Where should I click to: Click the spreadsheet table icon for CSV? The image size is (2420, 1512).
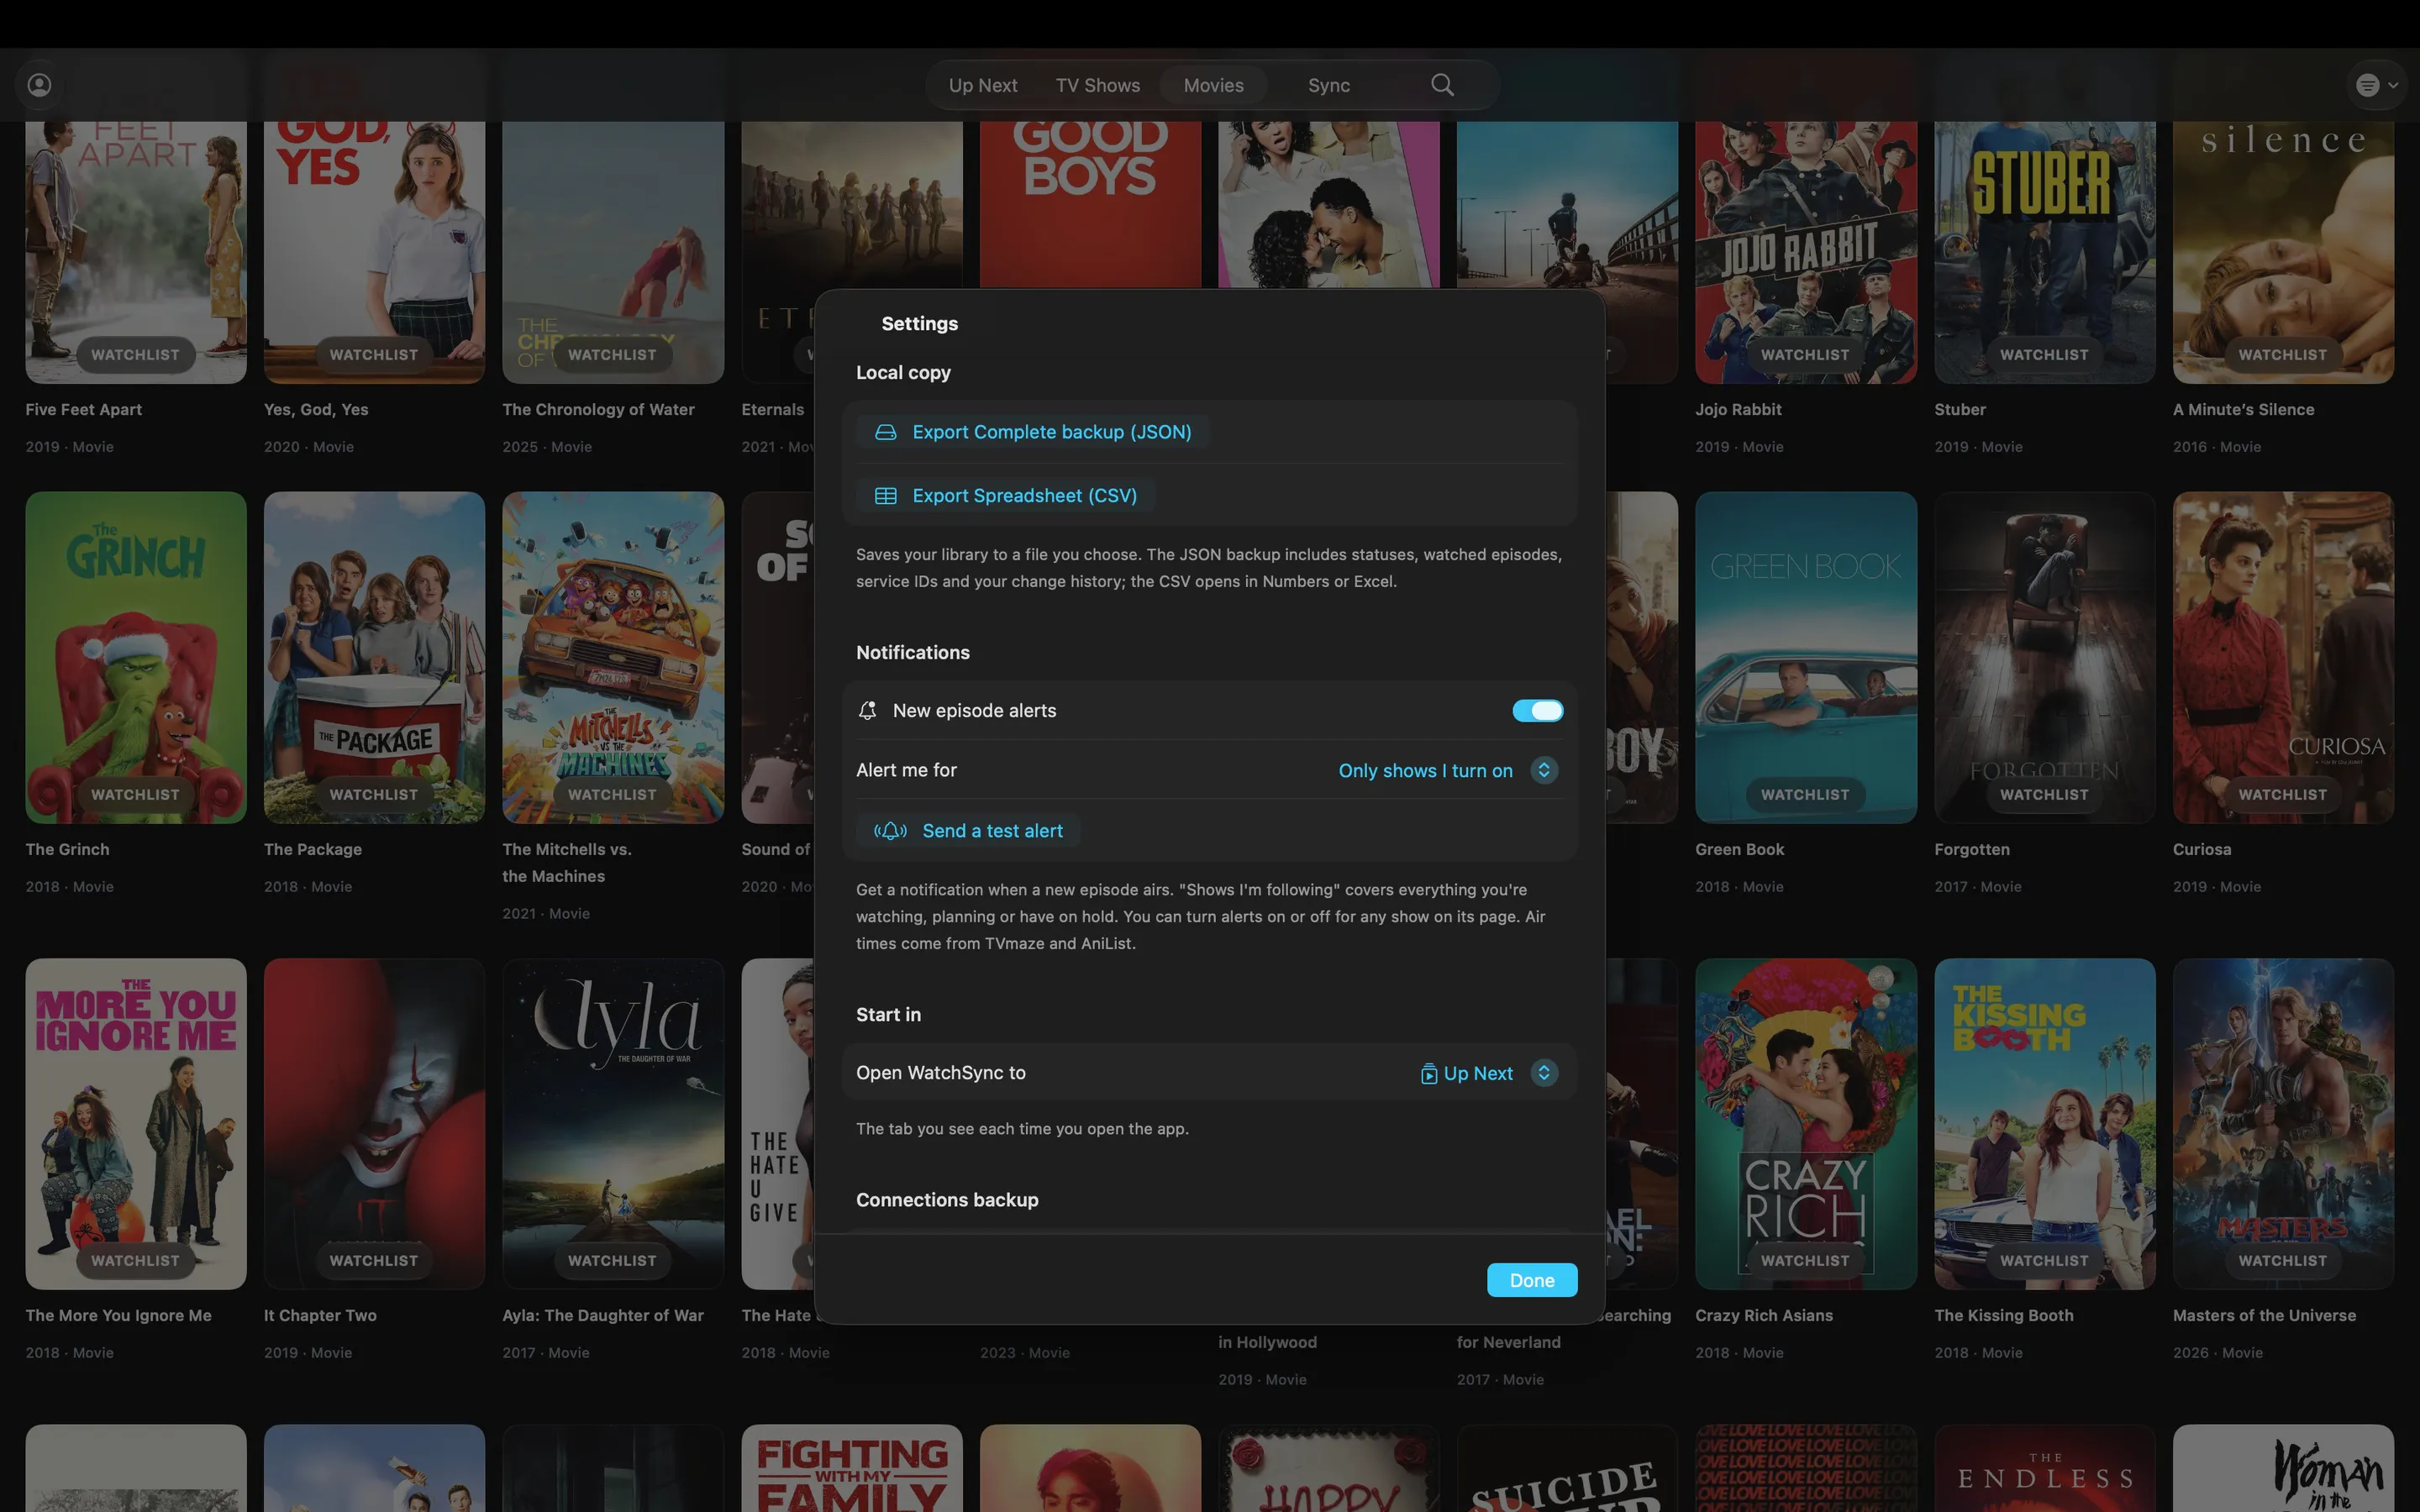885,496
